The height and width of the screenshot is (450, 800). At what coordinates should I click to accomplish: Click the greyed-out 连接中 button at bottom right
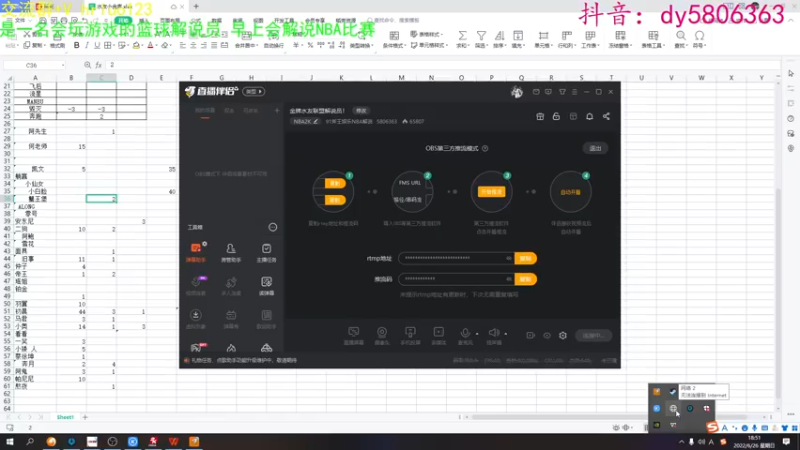point(593,336)
